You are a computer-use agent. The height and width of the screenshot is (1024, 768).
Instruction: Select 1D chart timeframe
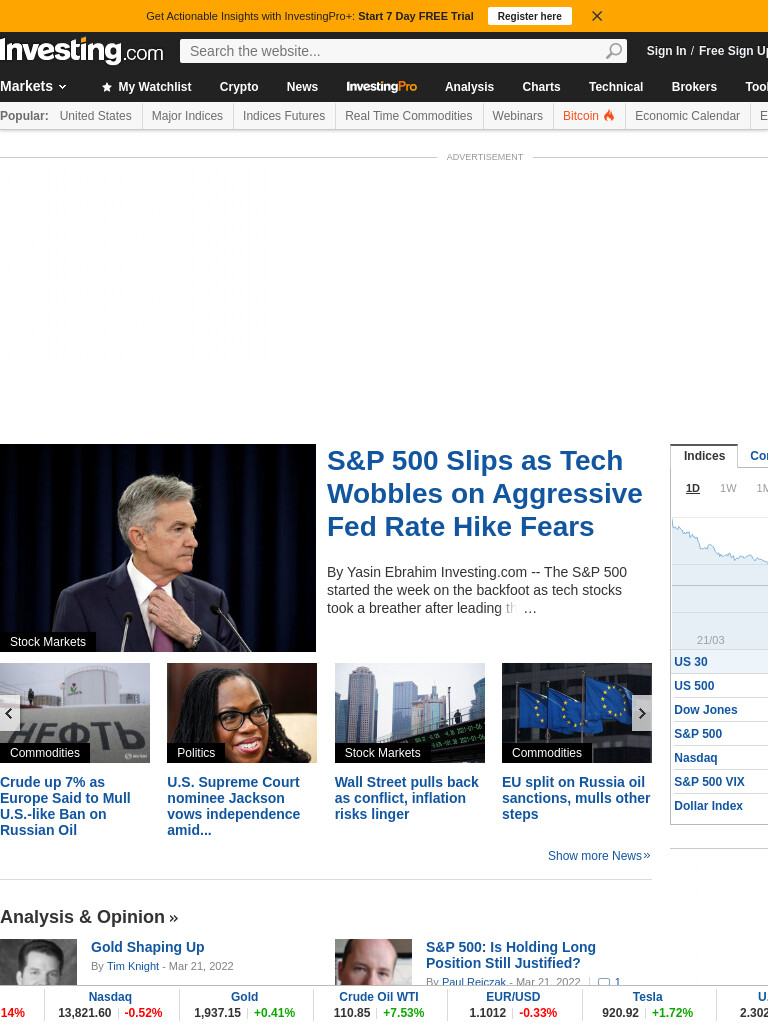693,488
